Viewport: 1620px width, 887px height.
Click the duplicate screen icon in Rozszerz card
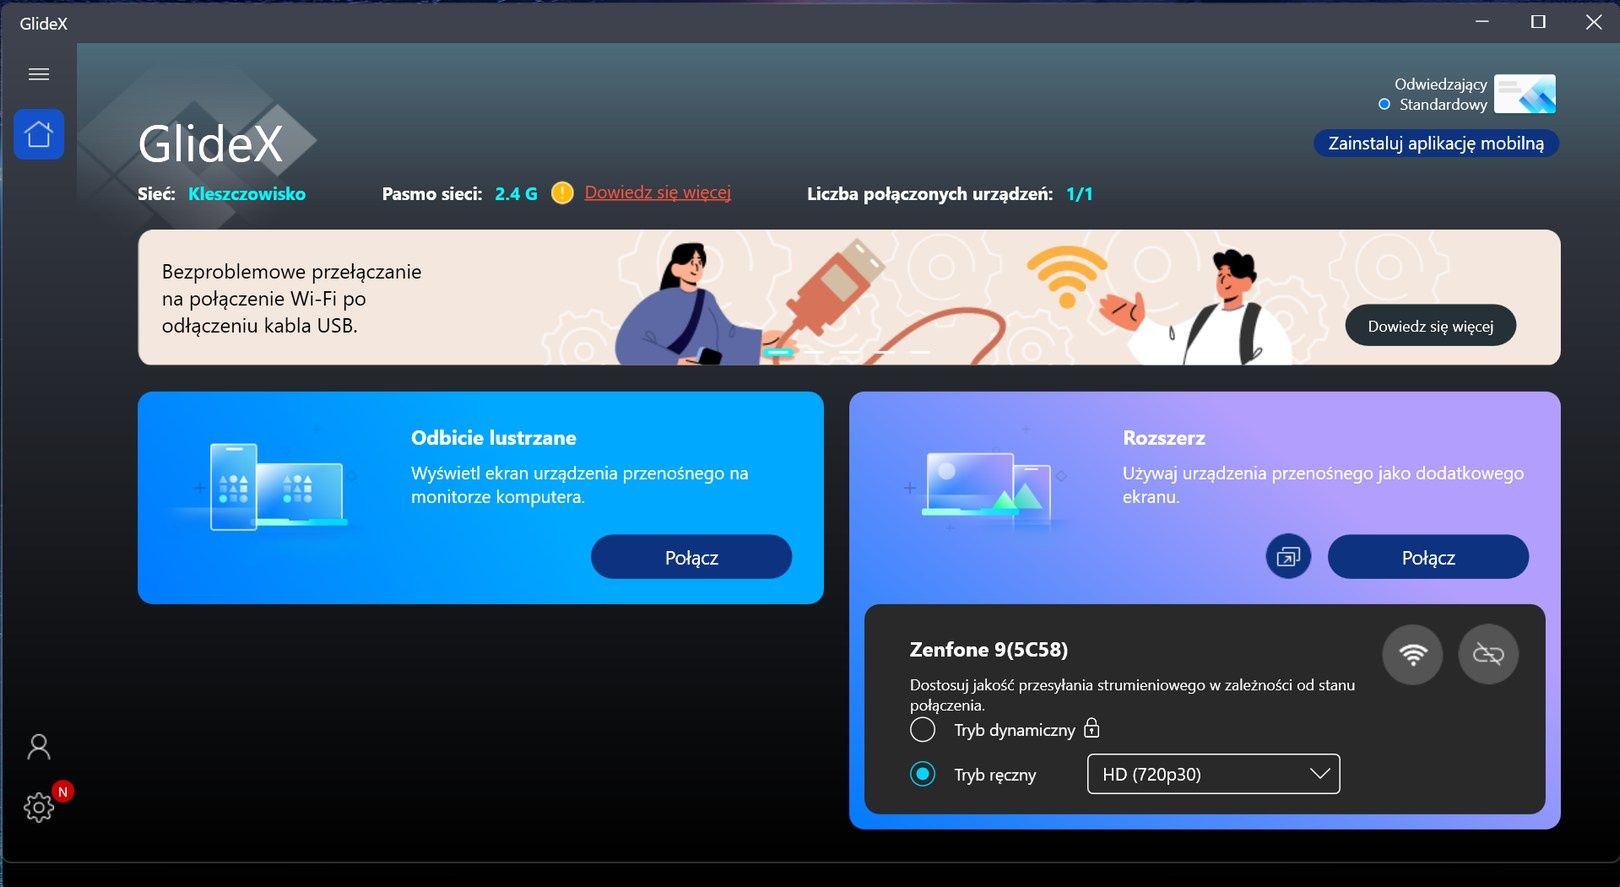[x=1288, y=557]
